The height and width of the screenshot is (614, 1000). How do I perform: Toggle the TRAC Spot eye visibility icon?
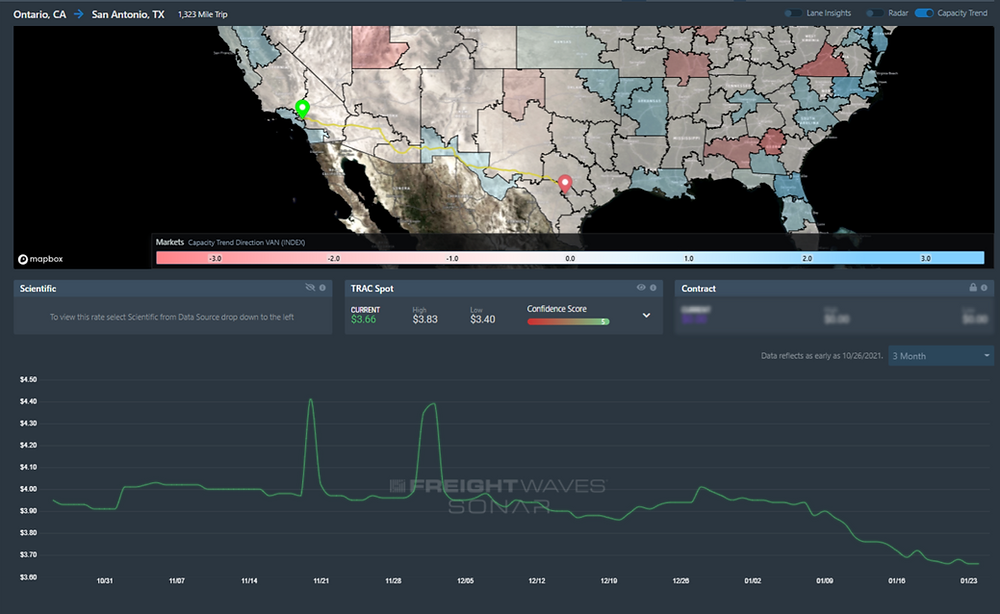[641, 288]
